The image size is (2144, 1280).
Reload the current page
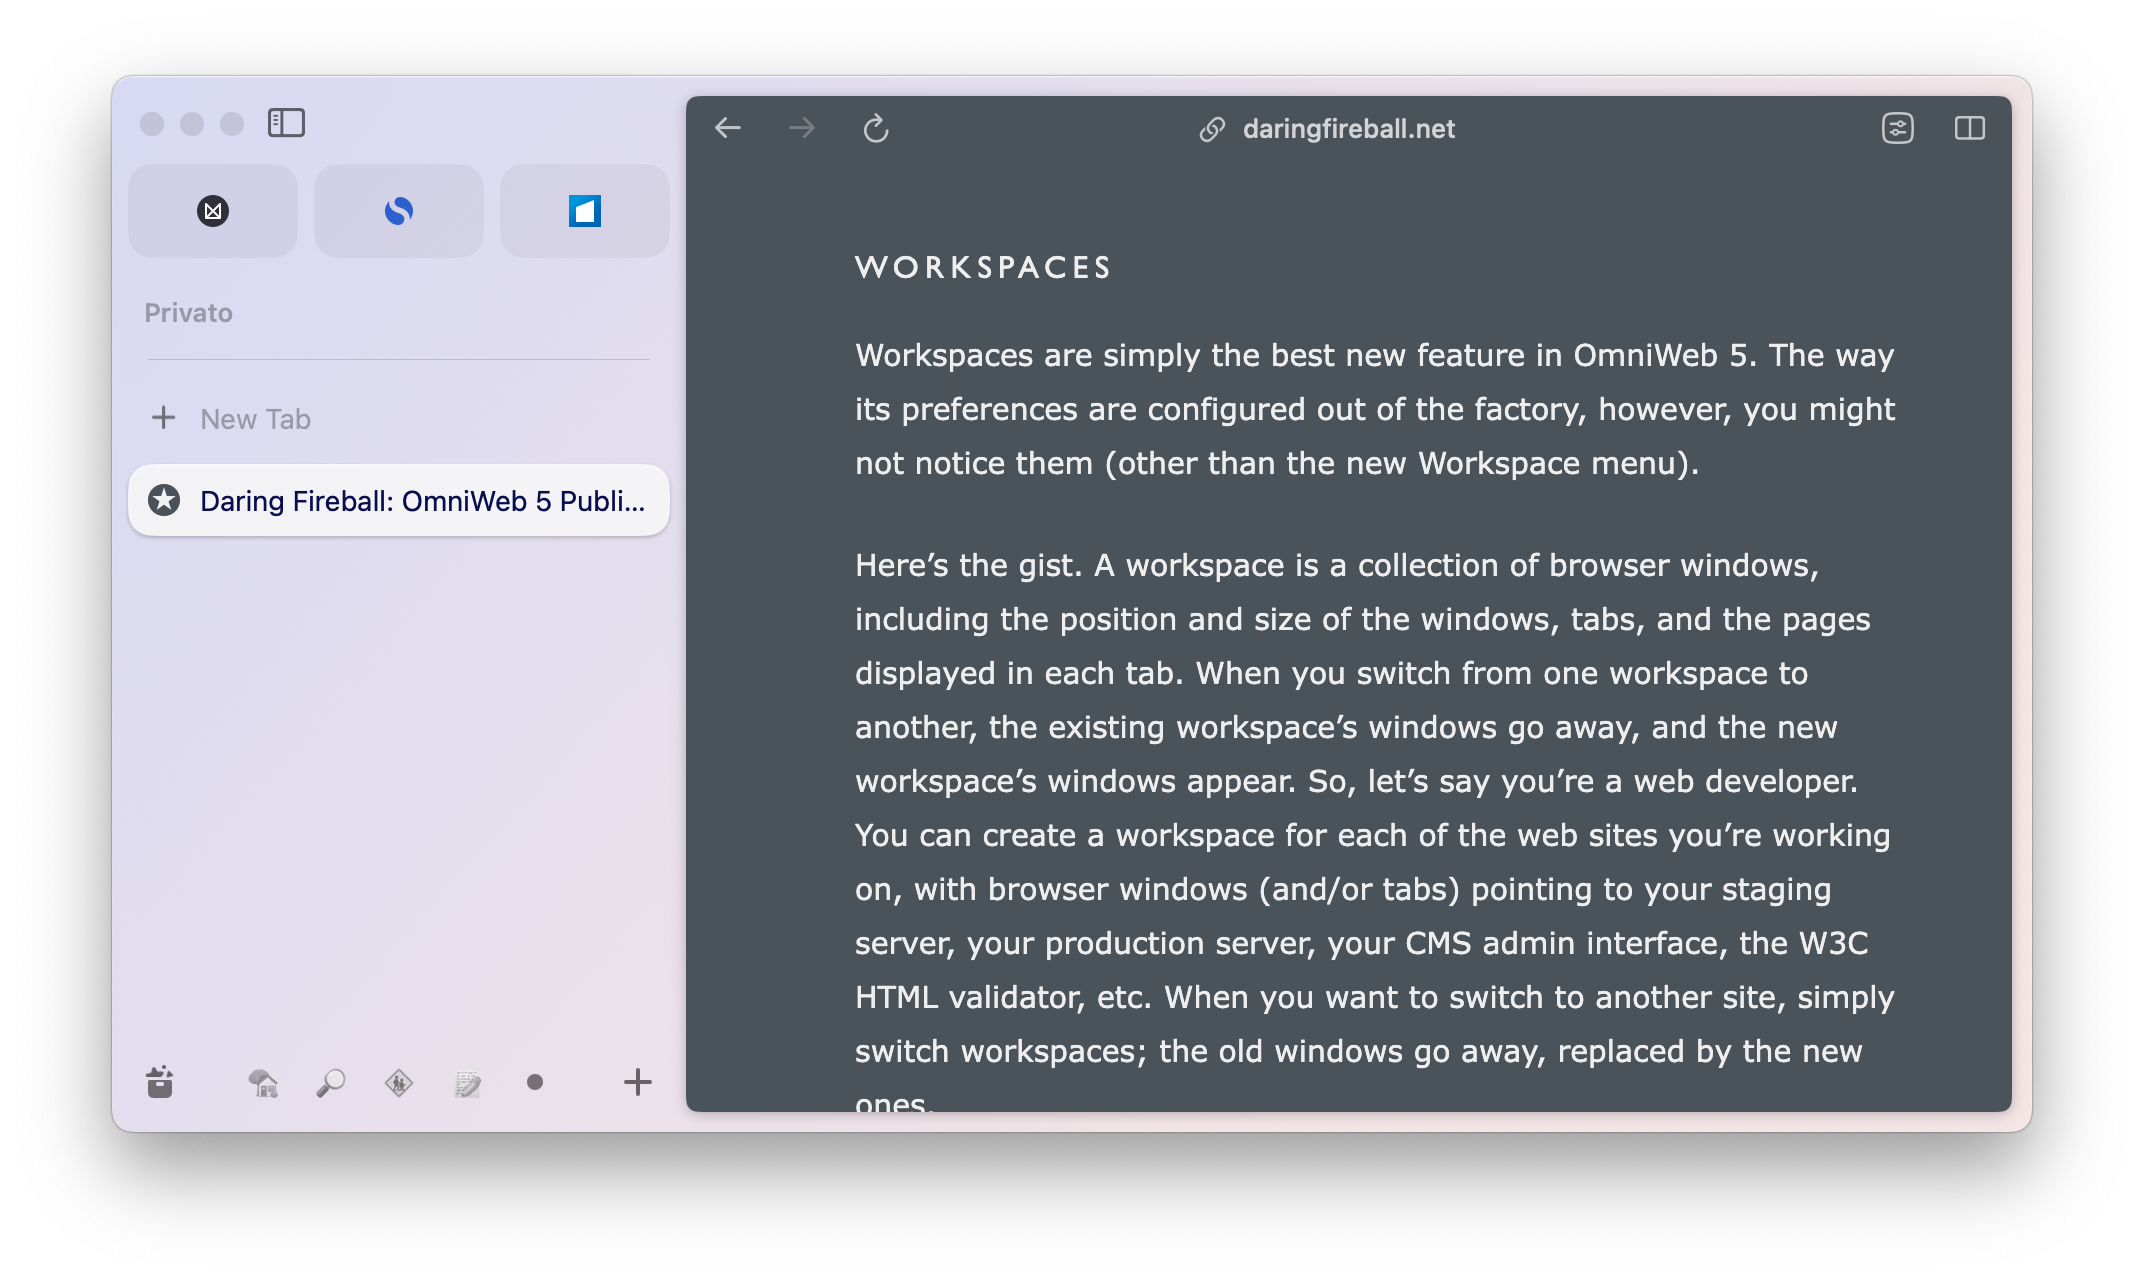coord(875,128)
